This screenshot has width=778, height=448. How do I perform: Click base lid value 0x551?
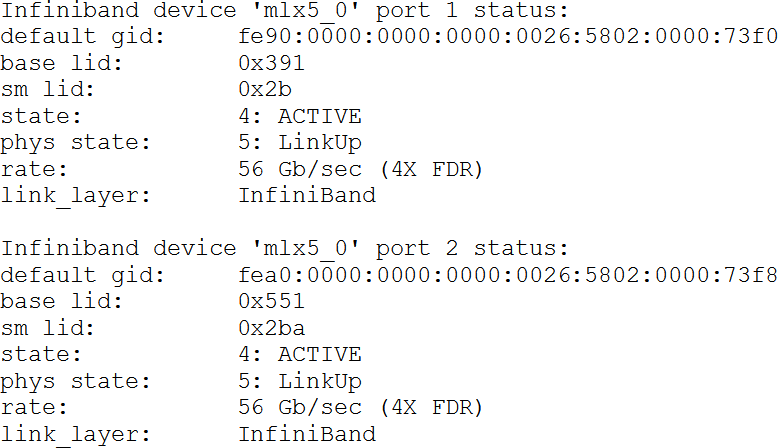[271, 301]
